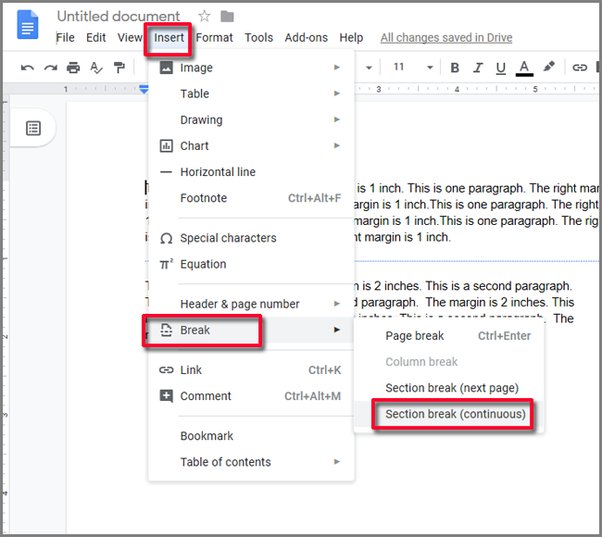Click the Undo toolbar icon

click(x=27, y=68)
